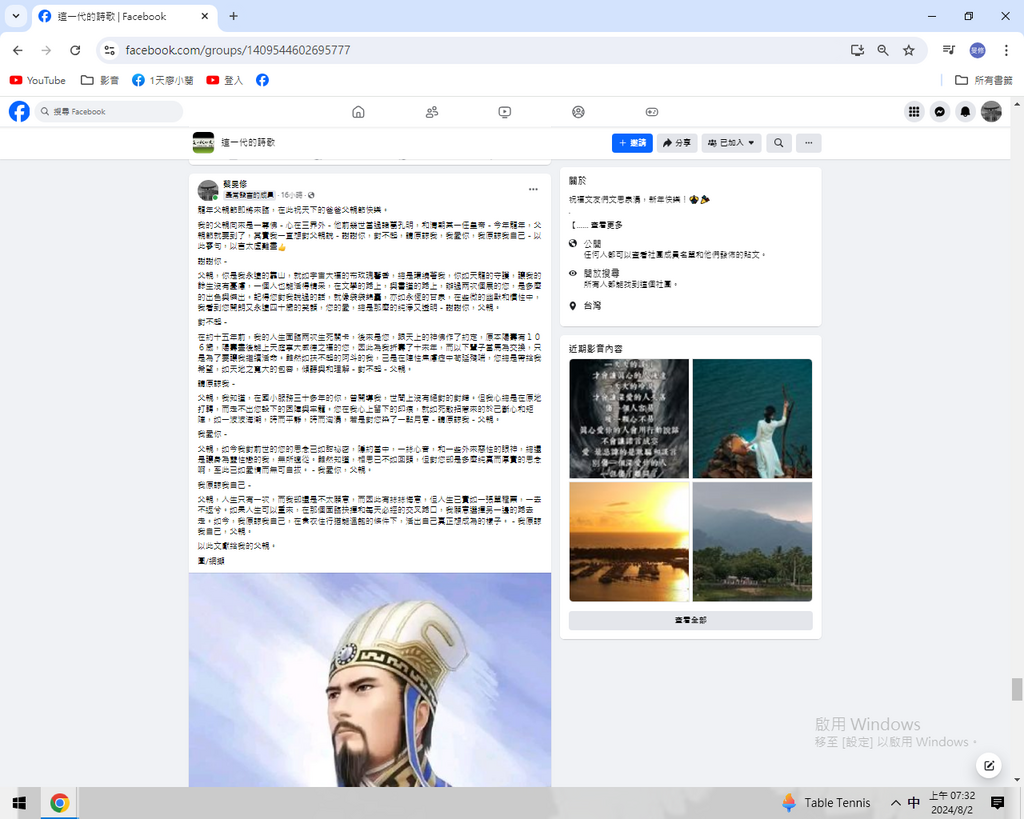Image resolution: width=1024 pixels, height=819 pixels.
Task: Open the post's three-dot options menu
Action: 533,189
